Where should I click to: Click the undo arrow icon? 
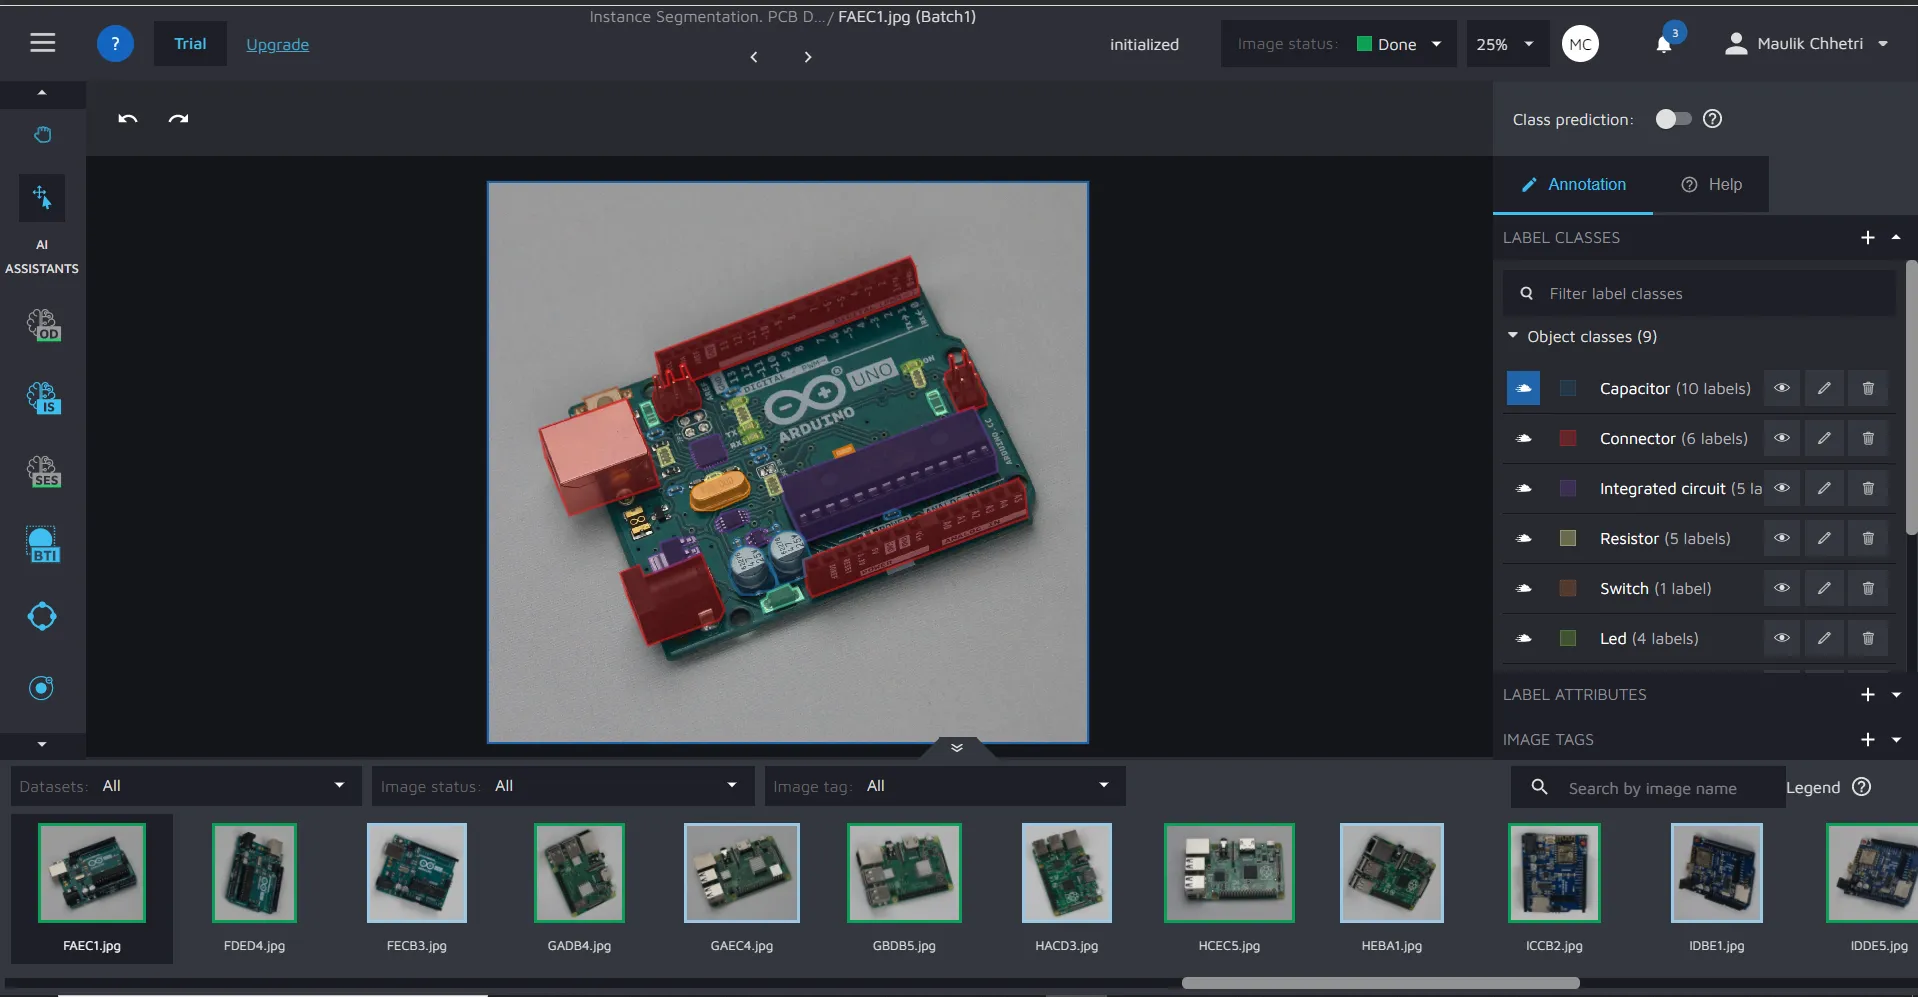tap(127, 119)
